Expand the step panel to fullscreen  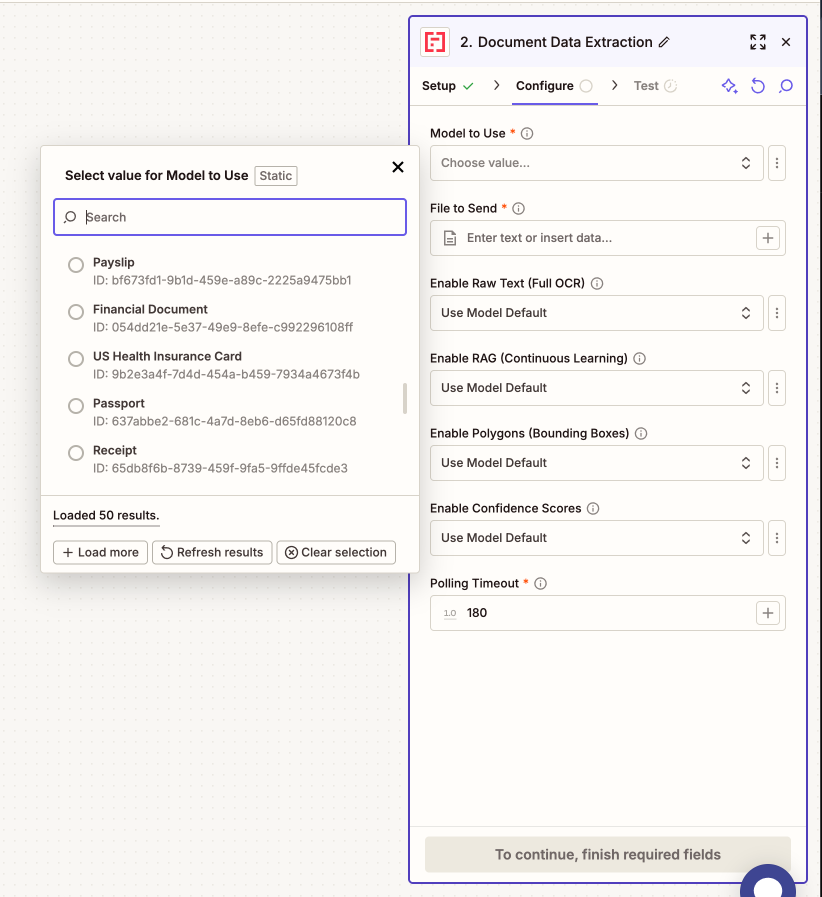(757, 42)
